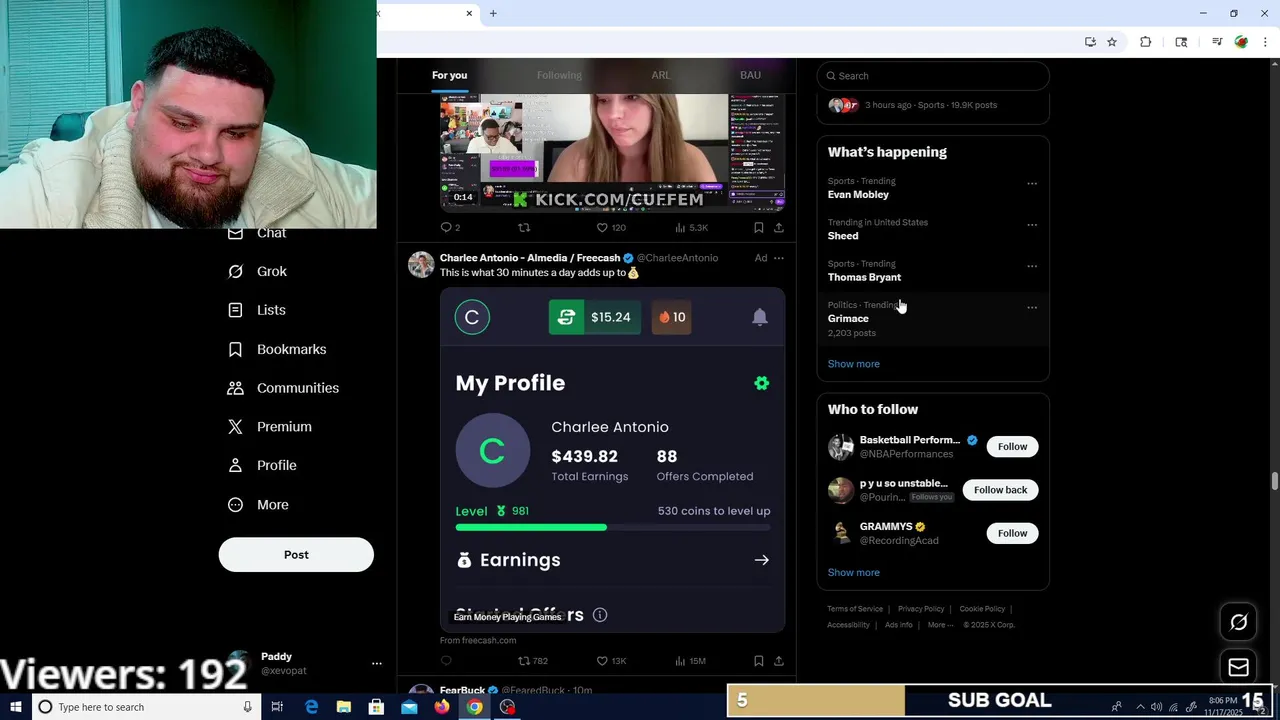This screenshot has width=1280, height=720.
Task: Bookmark the Freecash ad post
Action: point(759,661)
